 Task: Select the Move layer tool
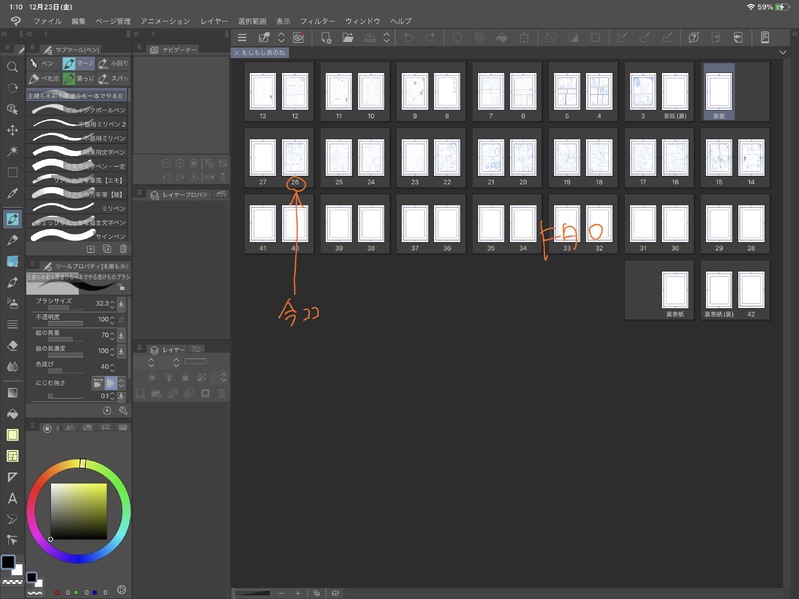coord(12,130)
